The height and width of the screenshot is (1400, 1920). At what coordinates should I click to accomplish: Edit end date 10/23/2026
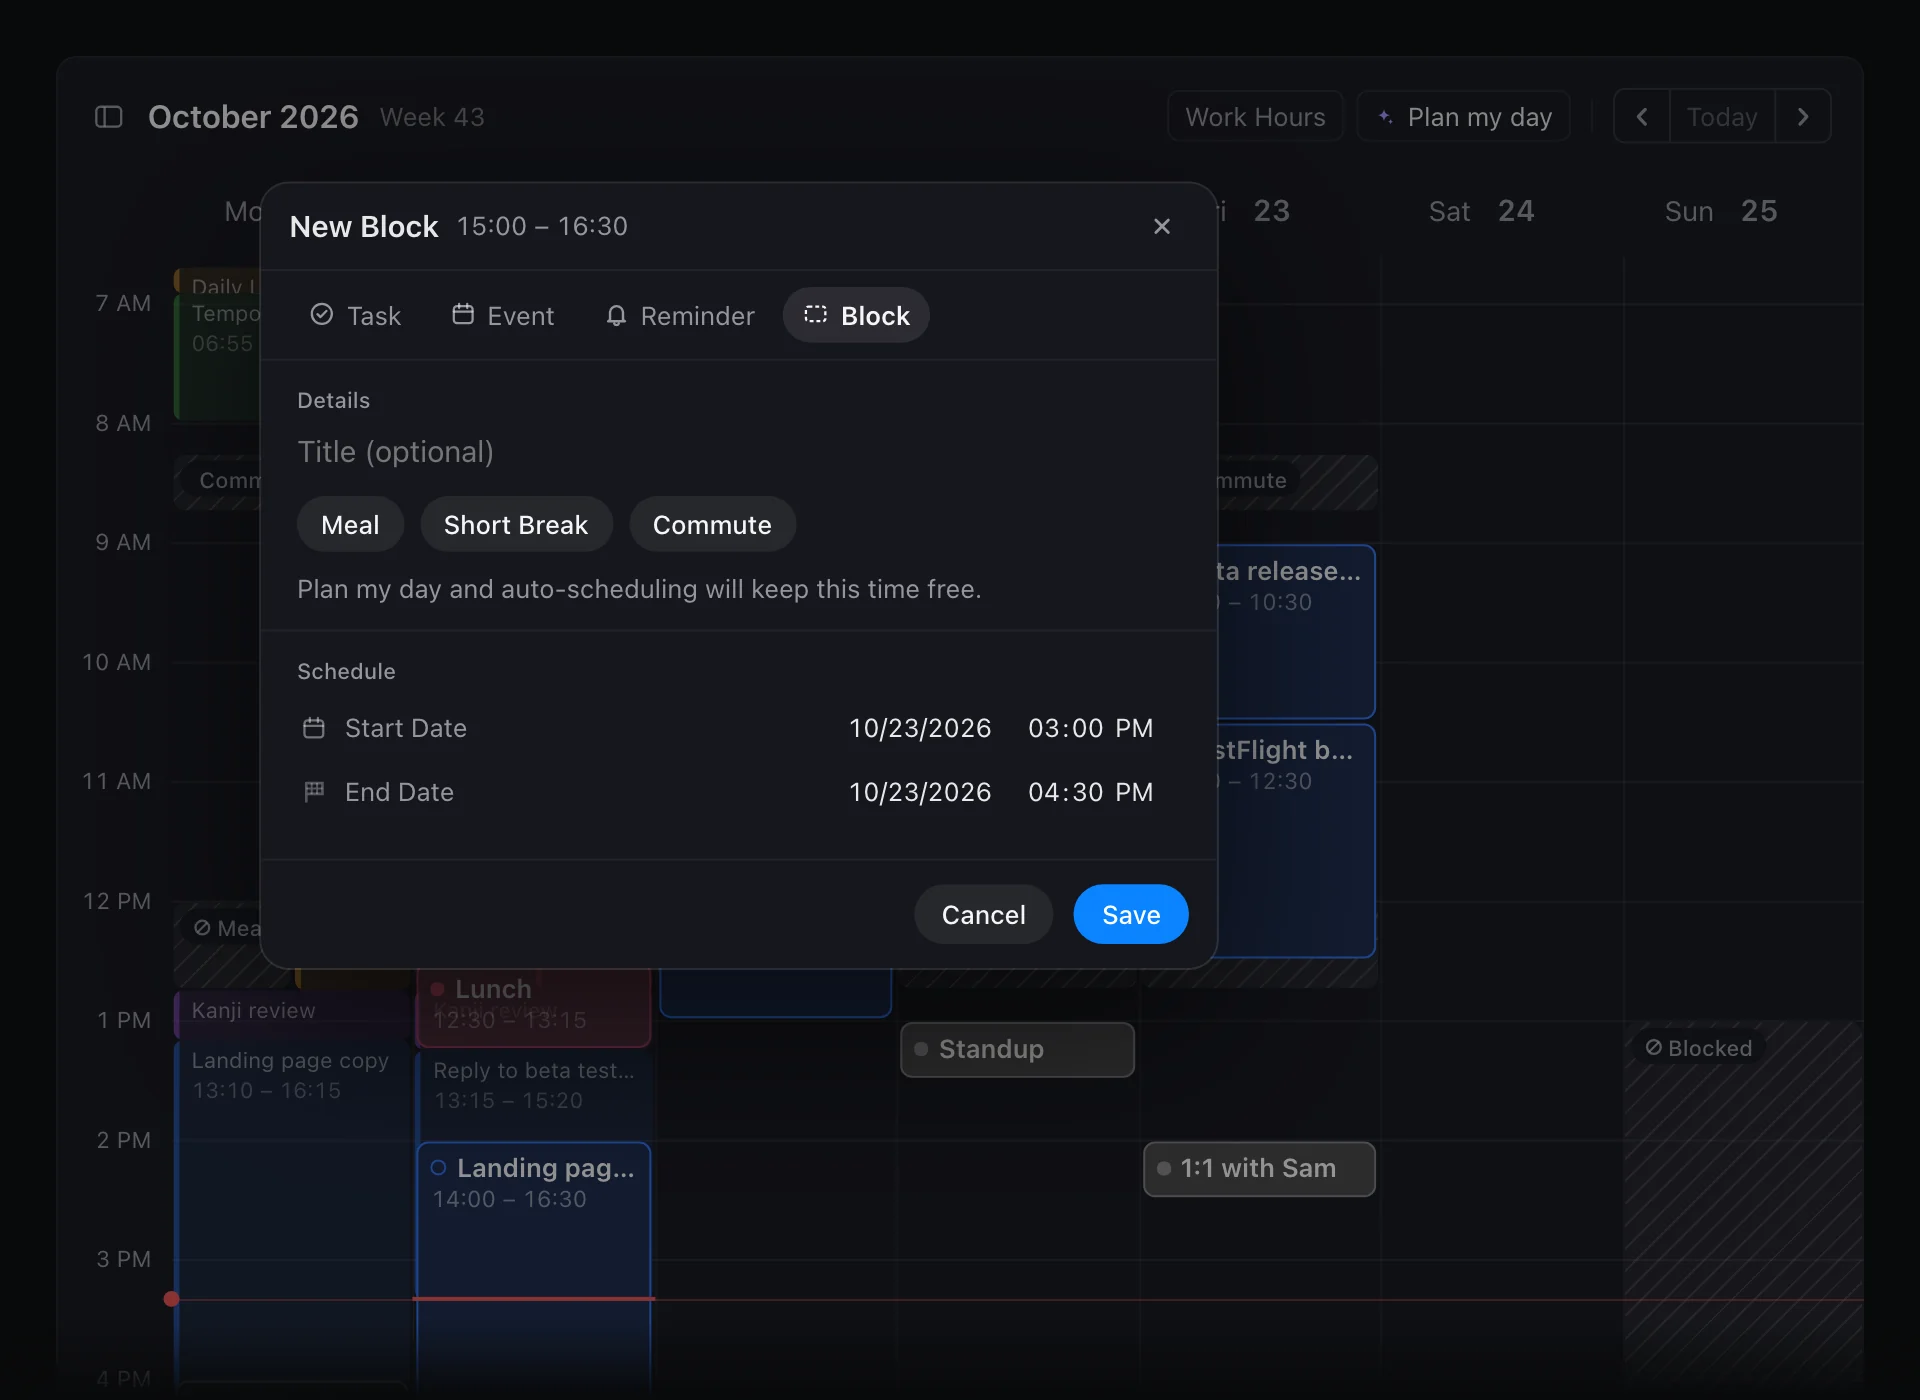(920, 792)
